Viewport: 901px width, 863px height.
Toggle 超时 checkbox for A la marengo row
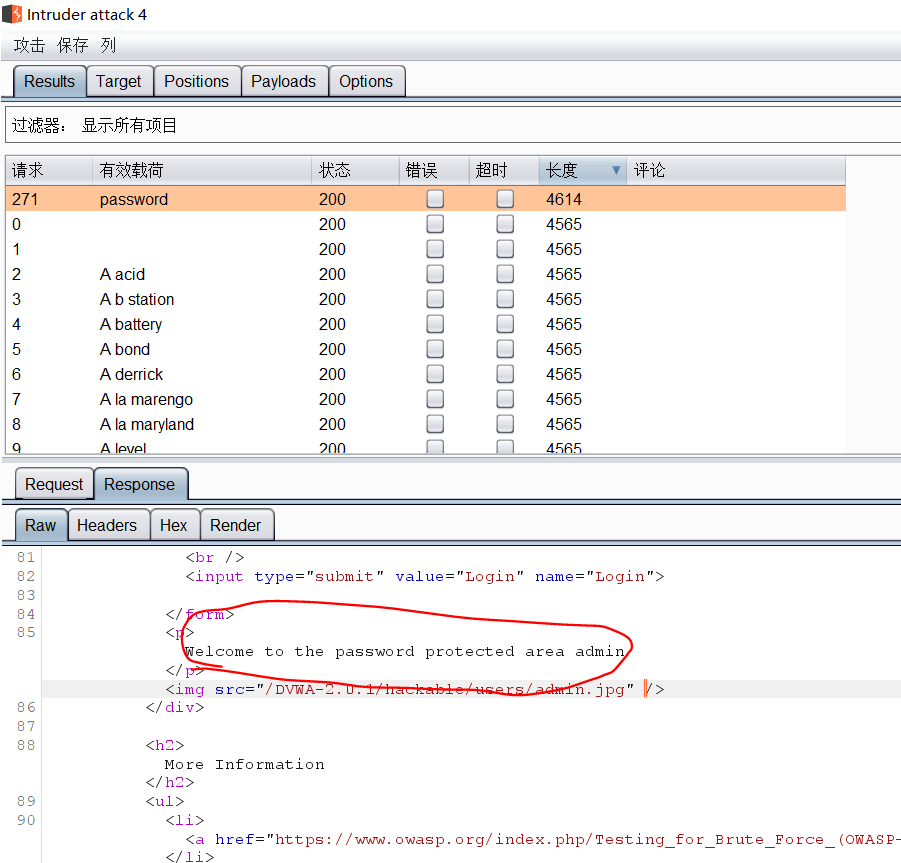pos(505,399)
